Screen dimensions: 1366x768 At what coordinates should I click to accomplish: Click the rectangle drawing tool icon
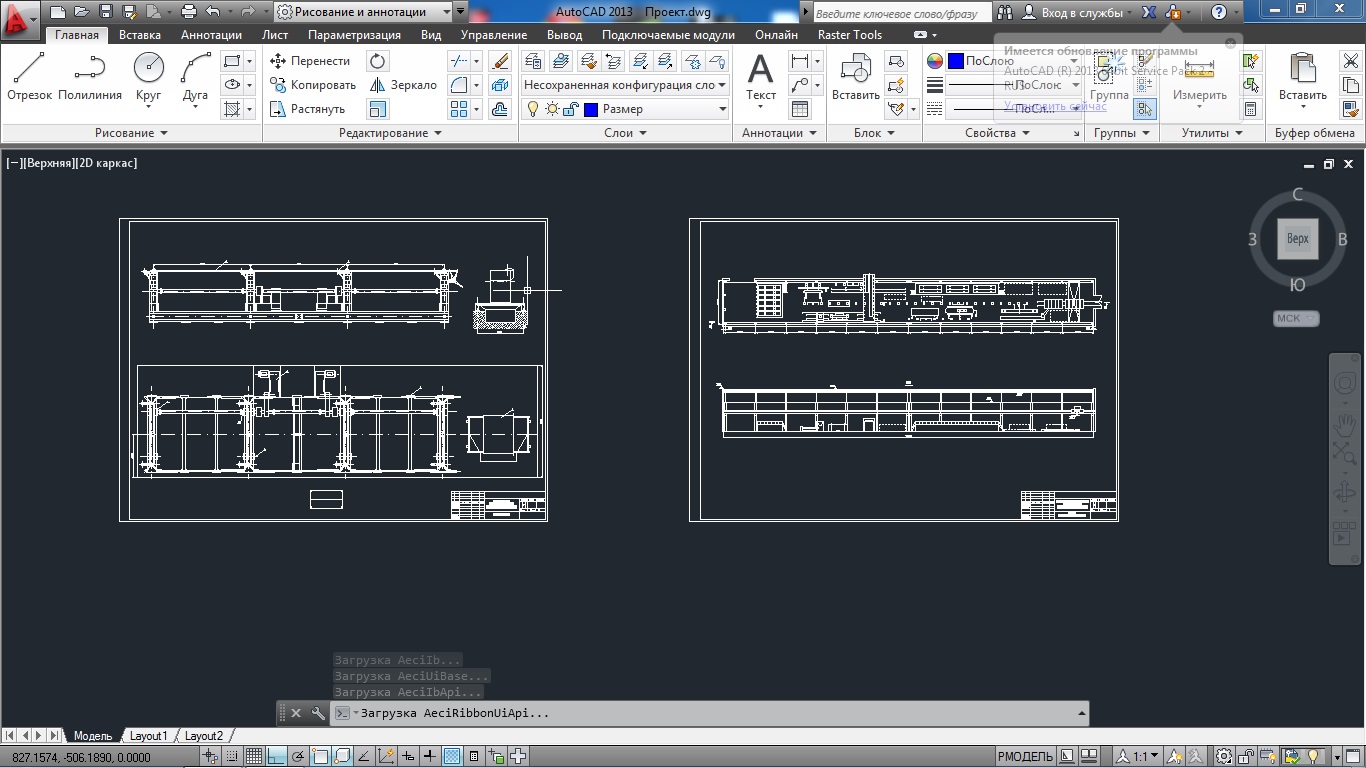(232, 61)
